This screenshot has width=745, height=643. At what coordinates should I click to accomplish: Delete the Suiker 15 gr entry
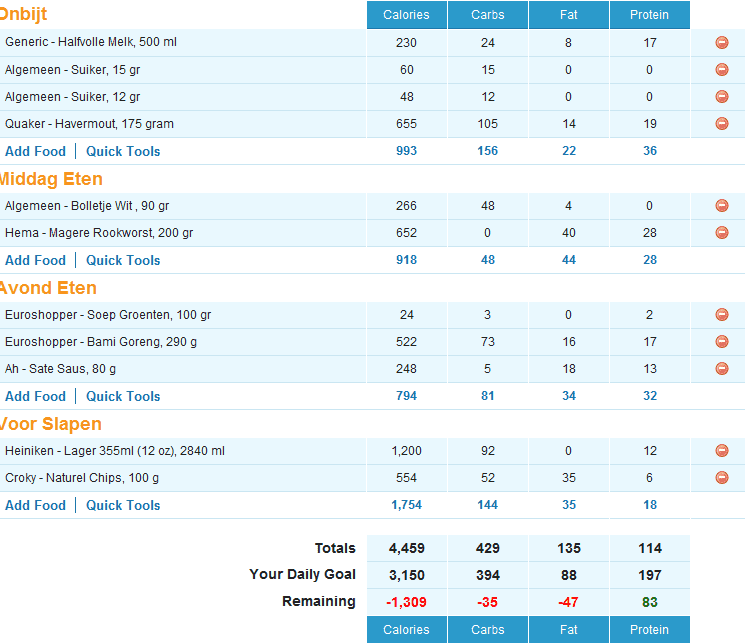(722, 70)
